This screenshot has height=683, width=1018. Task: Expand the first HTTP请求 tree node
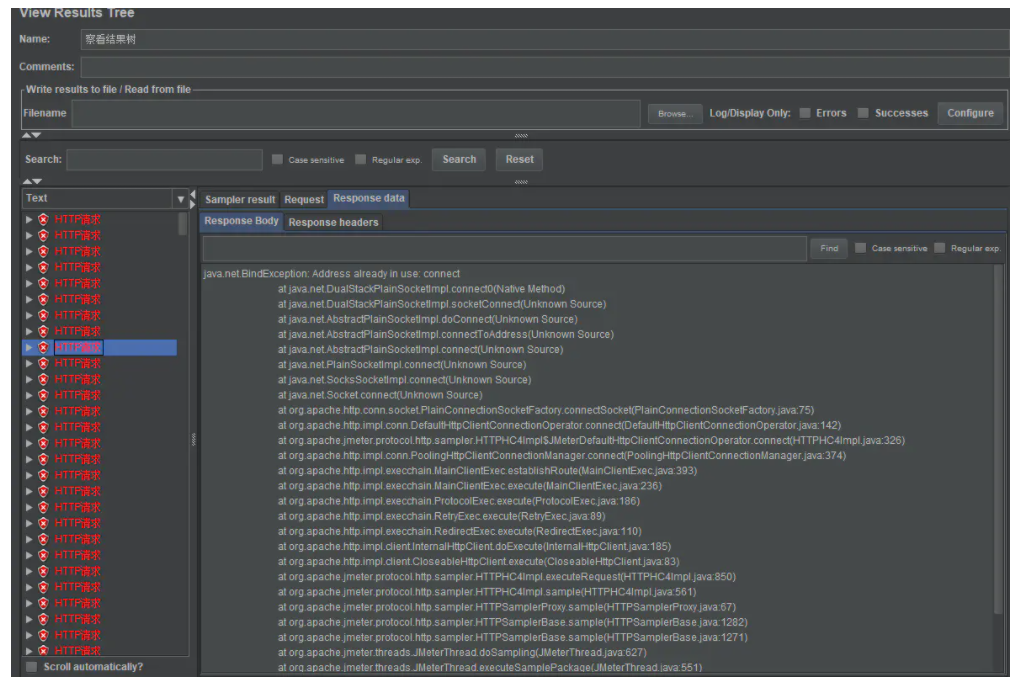tap(29, 219)
